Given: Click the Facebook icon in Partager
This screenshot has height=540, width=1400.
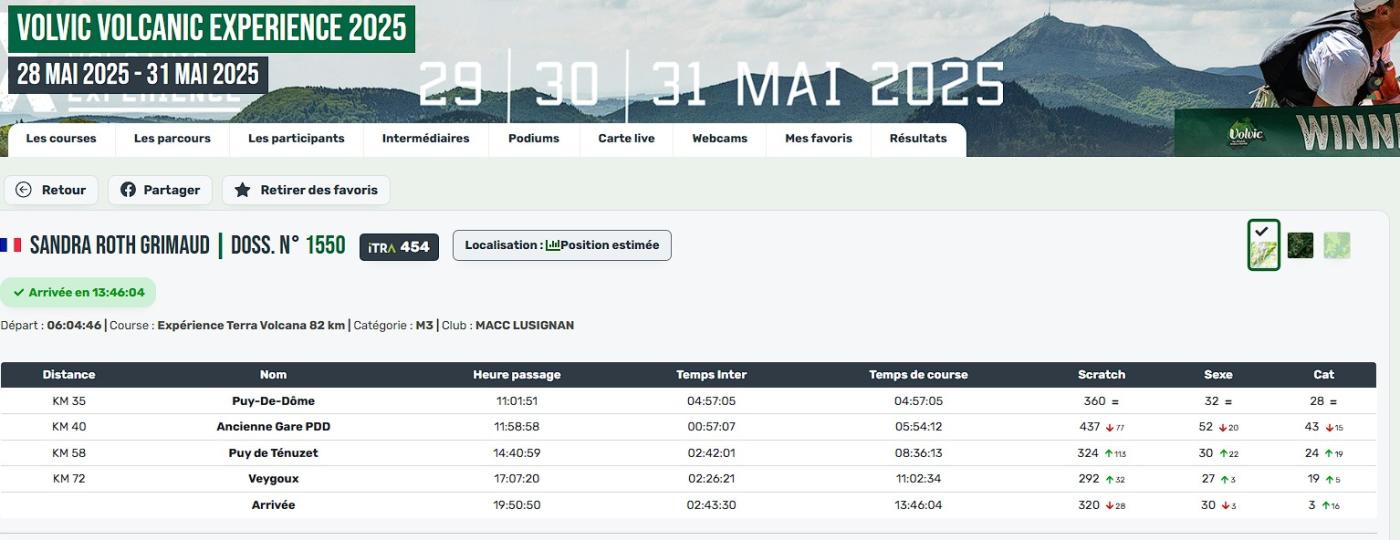Looking at the screenshot, I should click(128, 190).
